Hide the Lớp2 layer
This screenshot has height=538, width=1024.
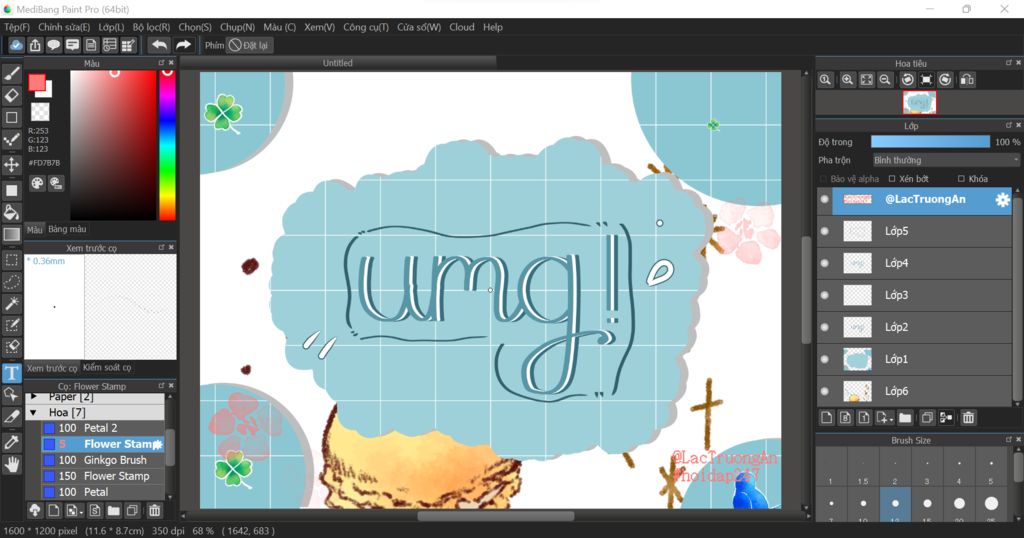coord(825,327)
